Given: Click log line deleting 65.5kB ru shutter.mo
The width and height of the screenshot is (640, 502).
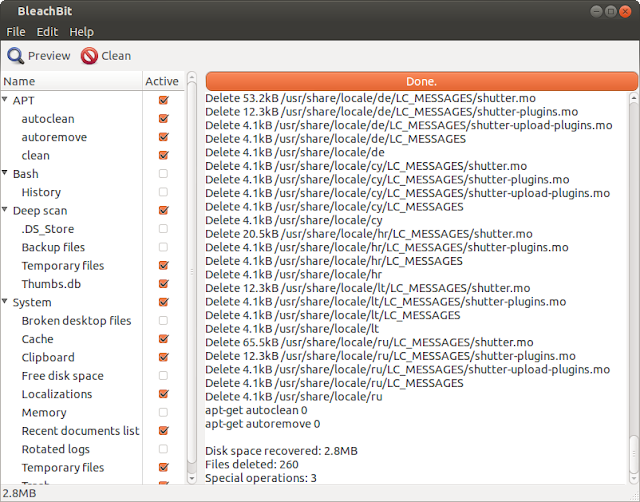Looking at the screenshot, I should 369,342.
